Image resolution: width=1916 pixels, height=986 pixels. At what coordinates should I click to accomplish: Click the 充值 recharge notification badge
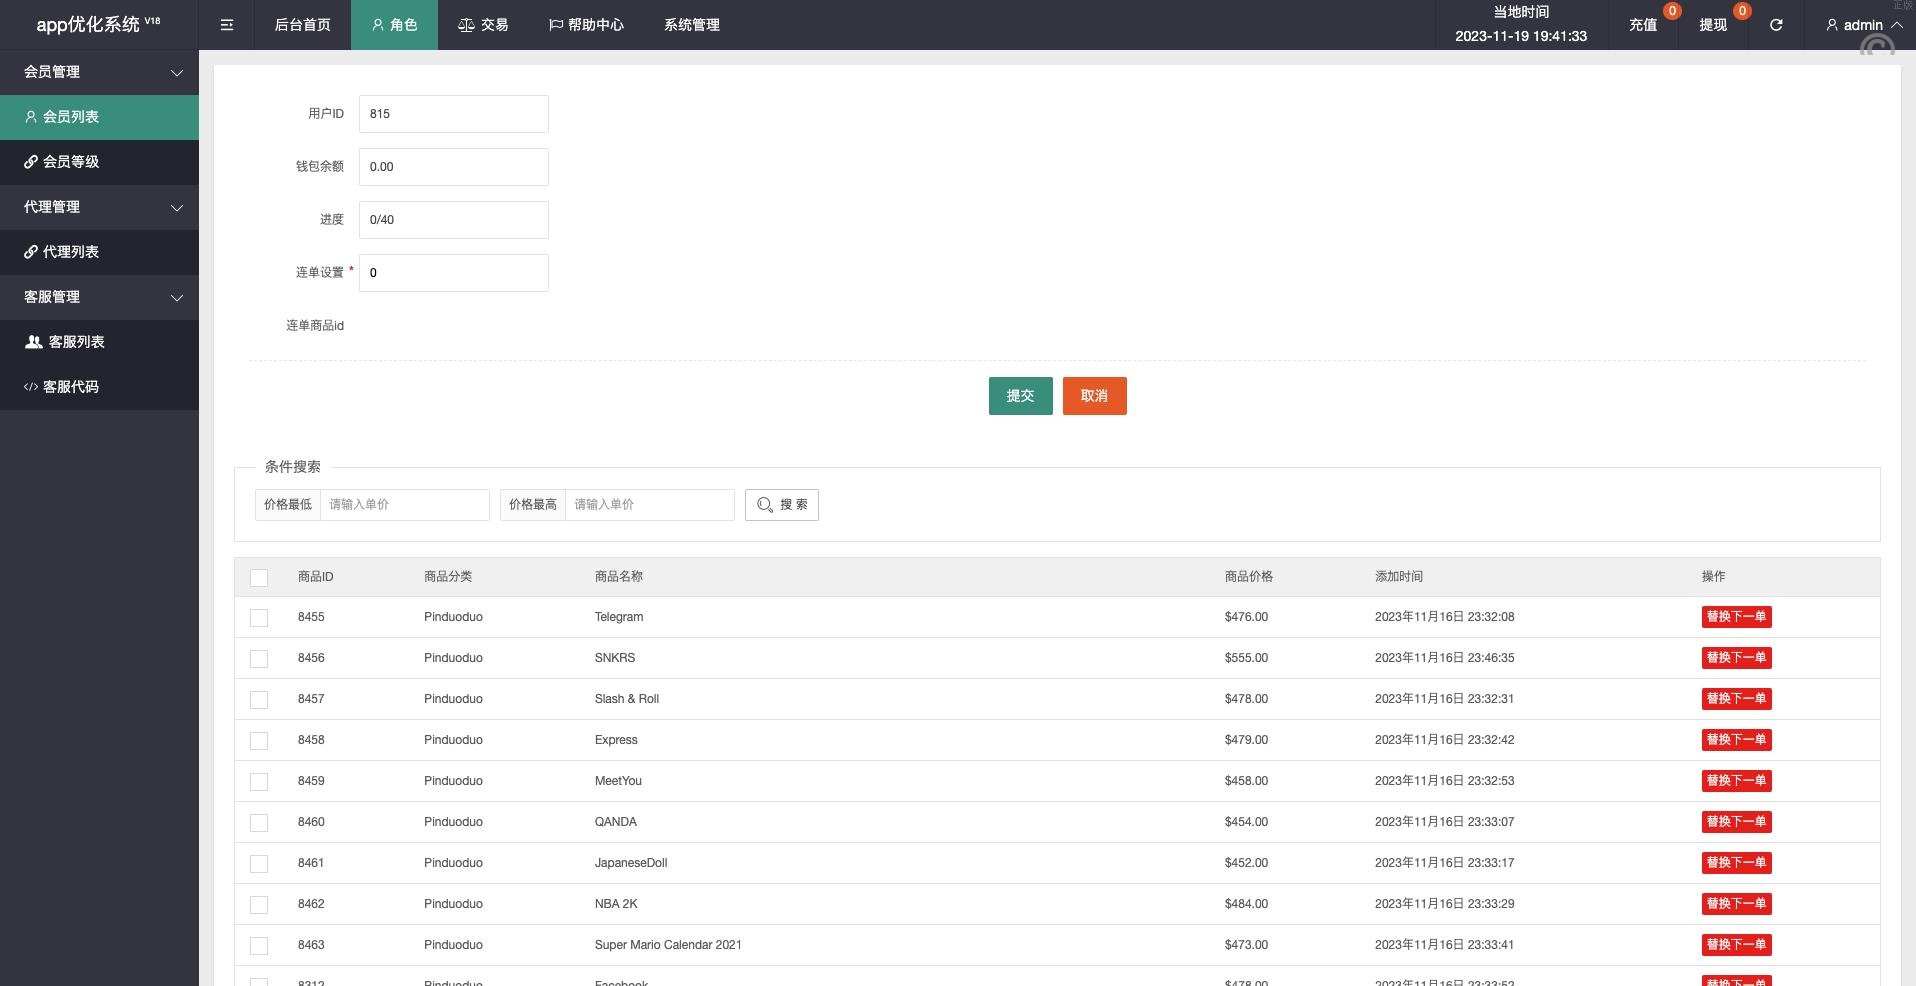1671,11
